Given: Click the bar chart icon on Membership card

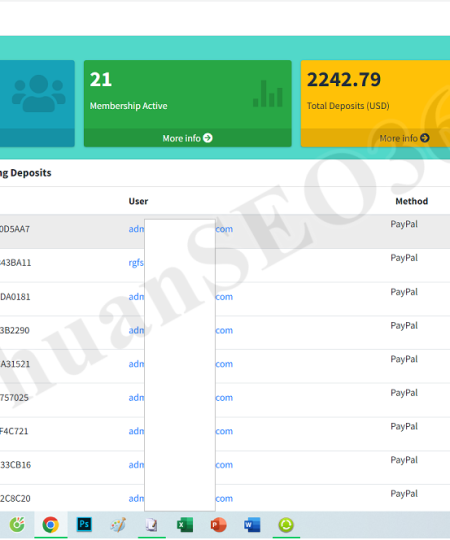Looking at the screenshot, I should 268,94.
